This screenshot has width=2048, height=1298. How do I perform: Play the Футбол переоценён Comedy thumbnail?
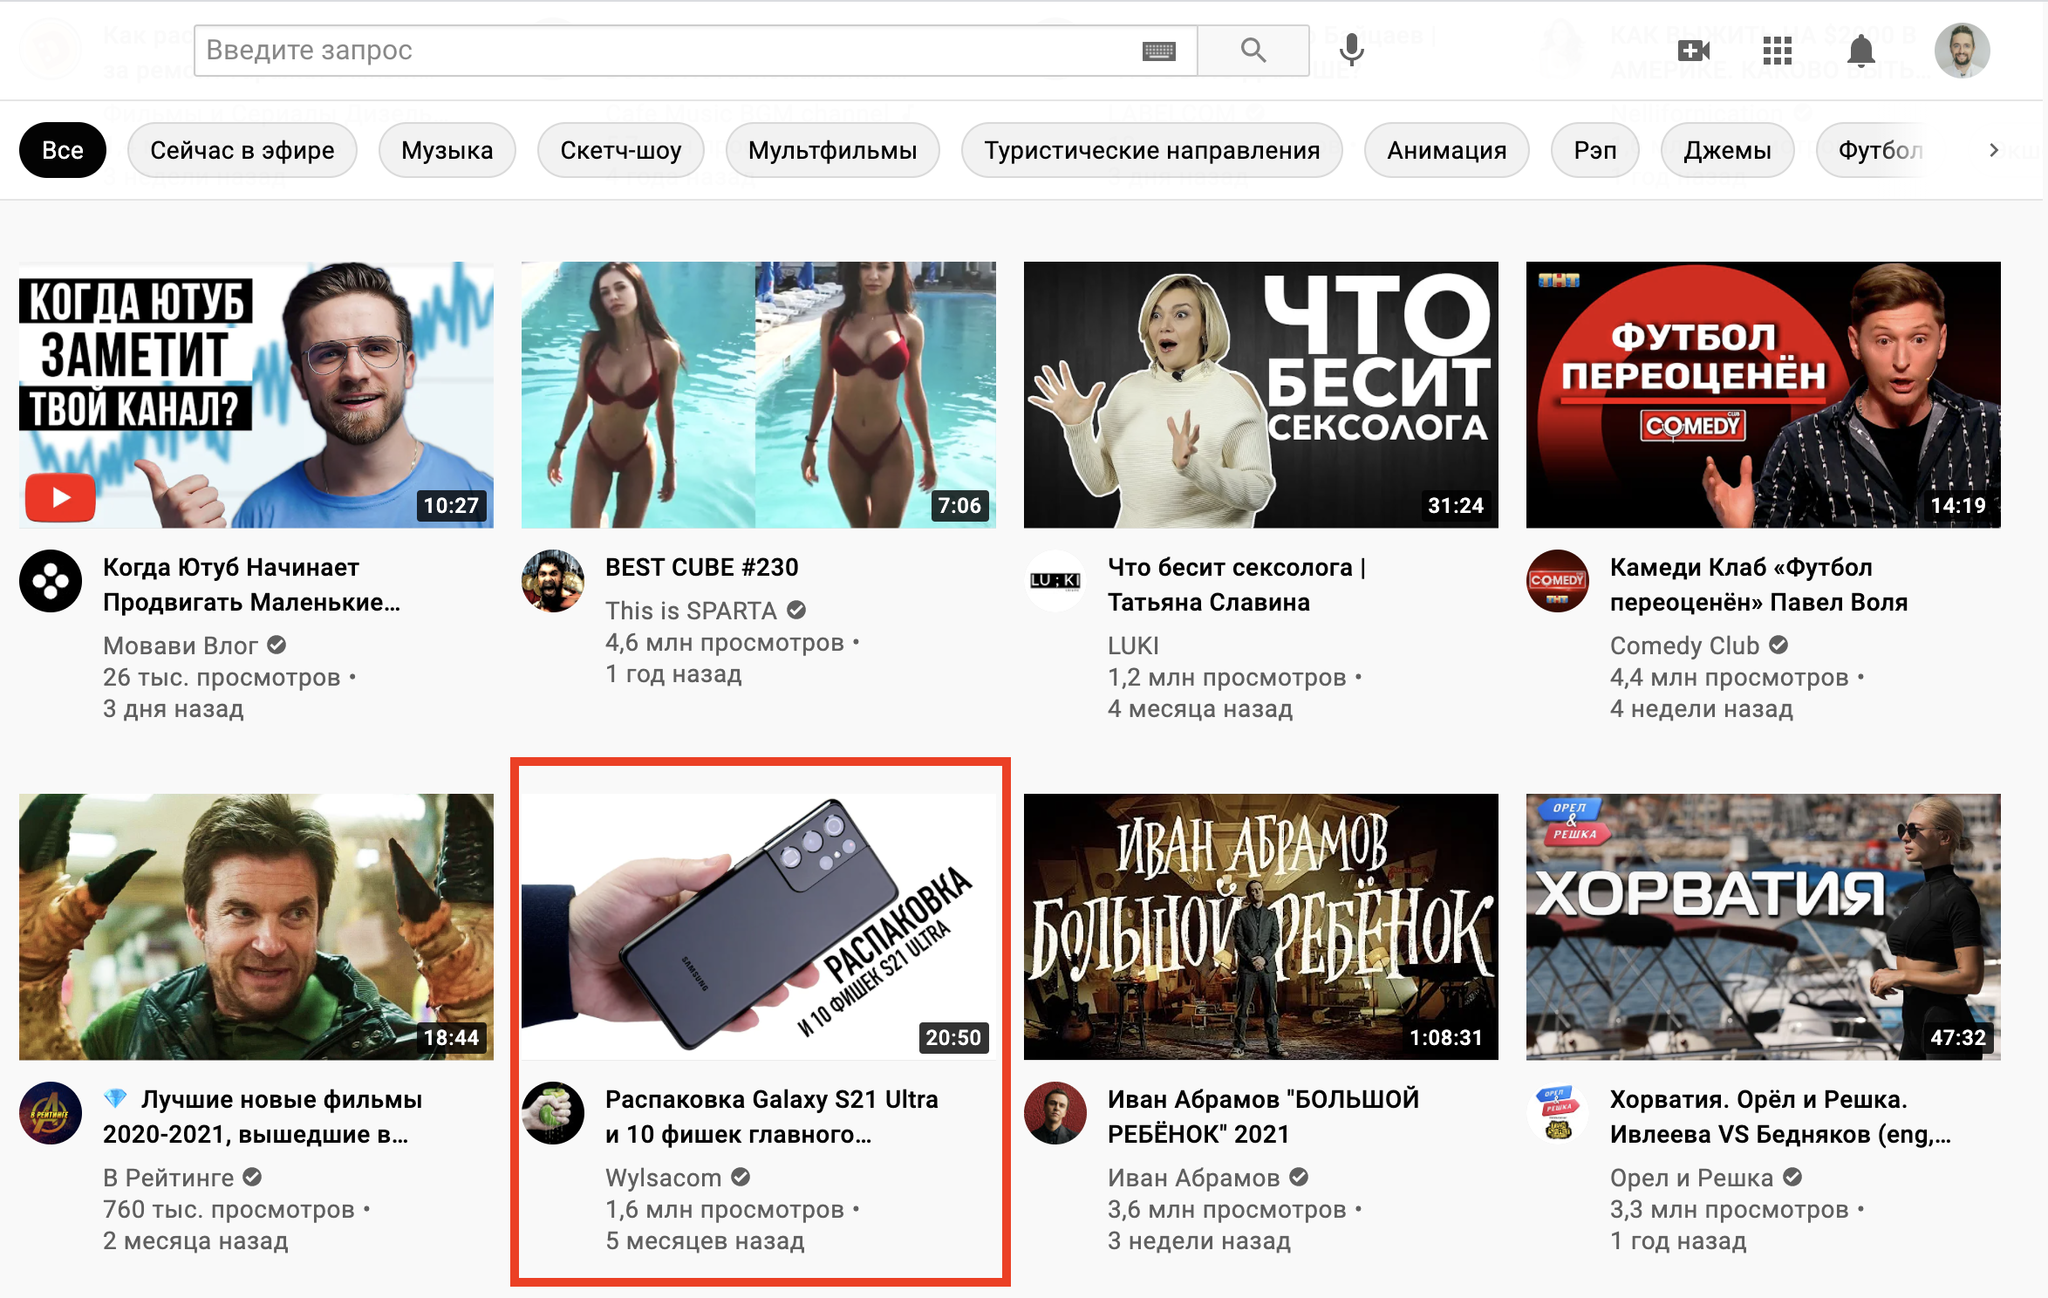1763,395
